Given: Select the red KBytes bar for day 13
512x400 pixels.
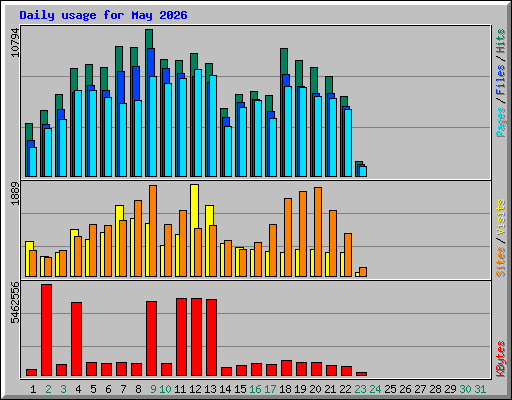Looking at the screenshot, I should coord(212,338).
